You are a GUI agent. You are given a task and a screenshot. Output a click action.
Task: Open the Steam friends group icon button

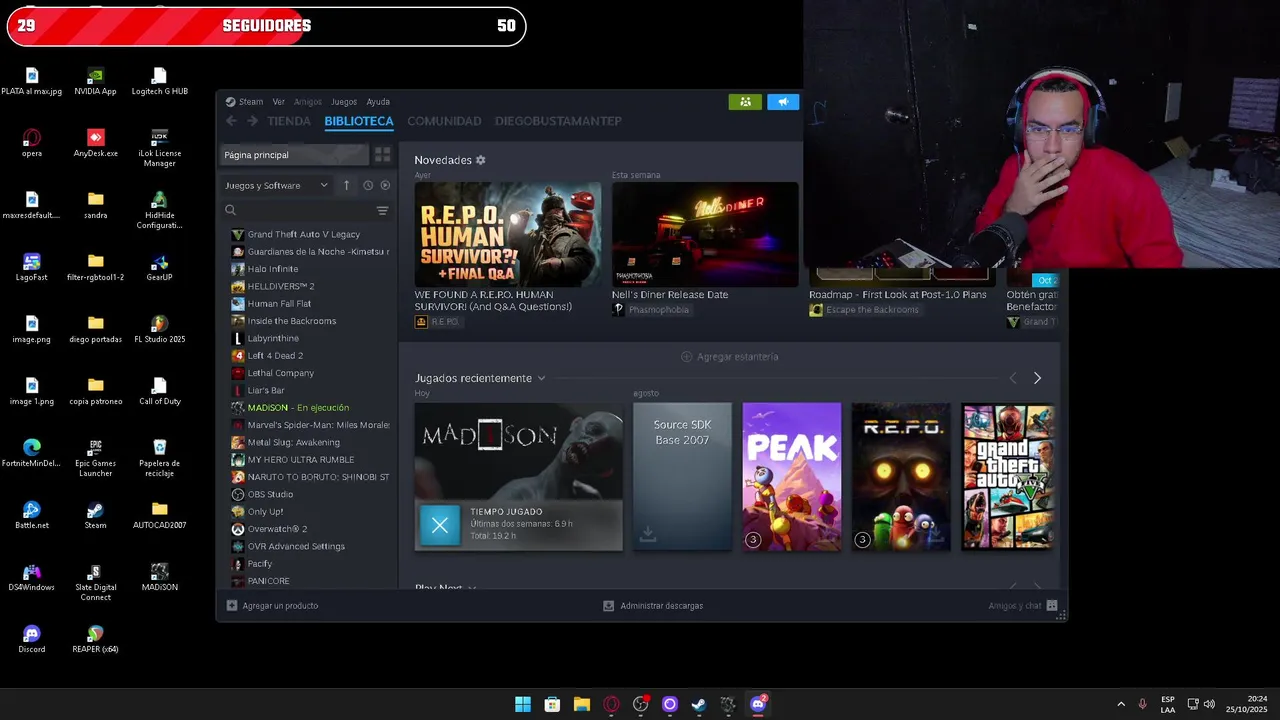(745, 102)
